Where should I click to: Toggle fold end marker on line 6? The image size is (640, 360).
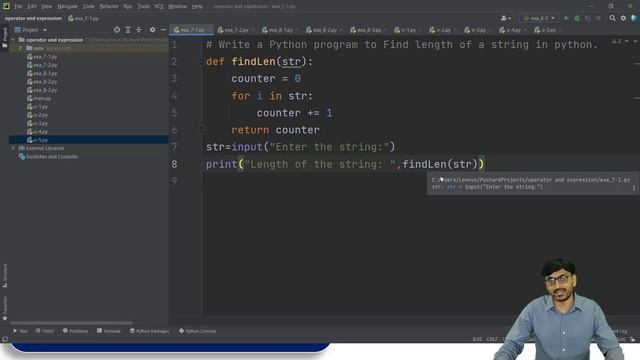(201, 130)
